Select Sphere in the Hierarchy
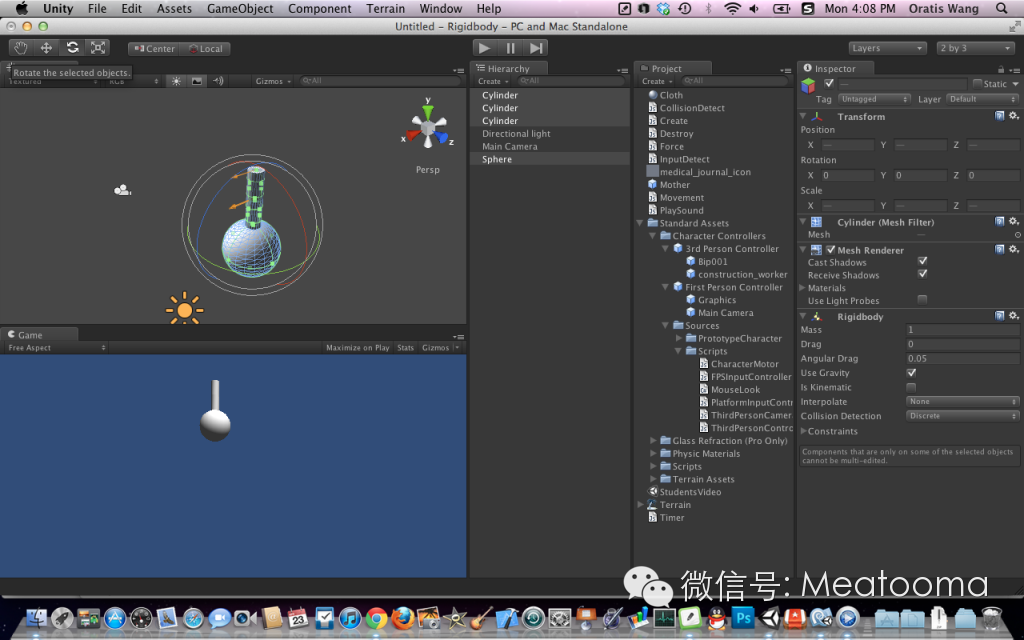The width and height of the screenshot is (1024, 640). (x=550, y=159)
